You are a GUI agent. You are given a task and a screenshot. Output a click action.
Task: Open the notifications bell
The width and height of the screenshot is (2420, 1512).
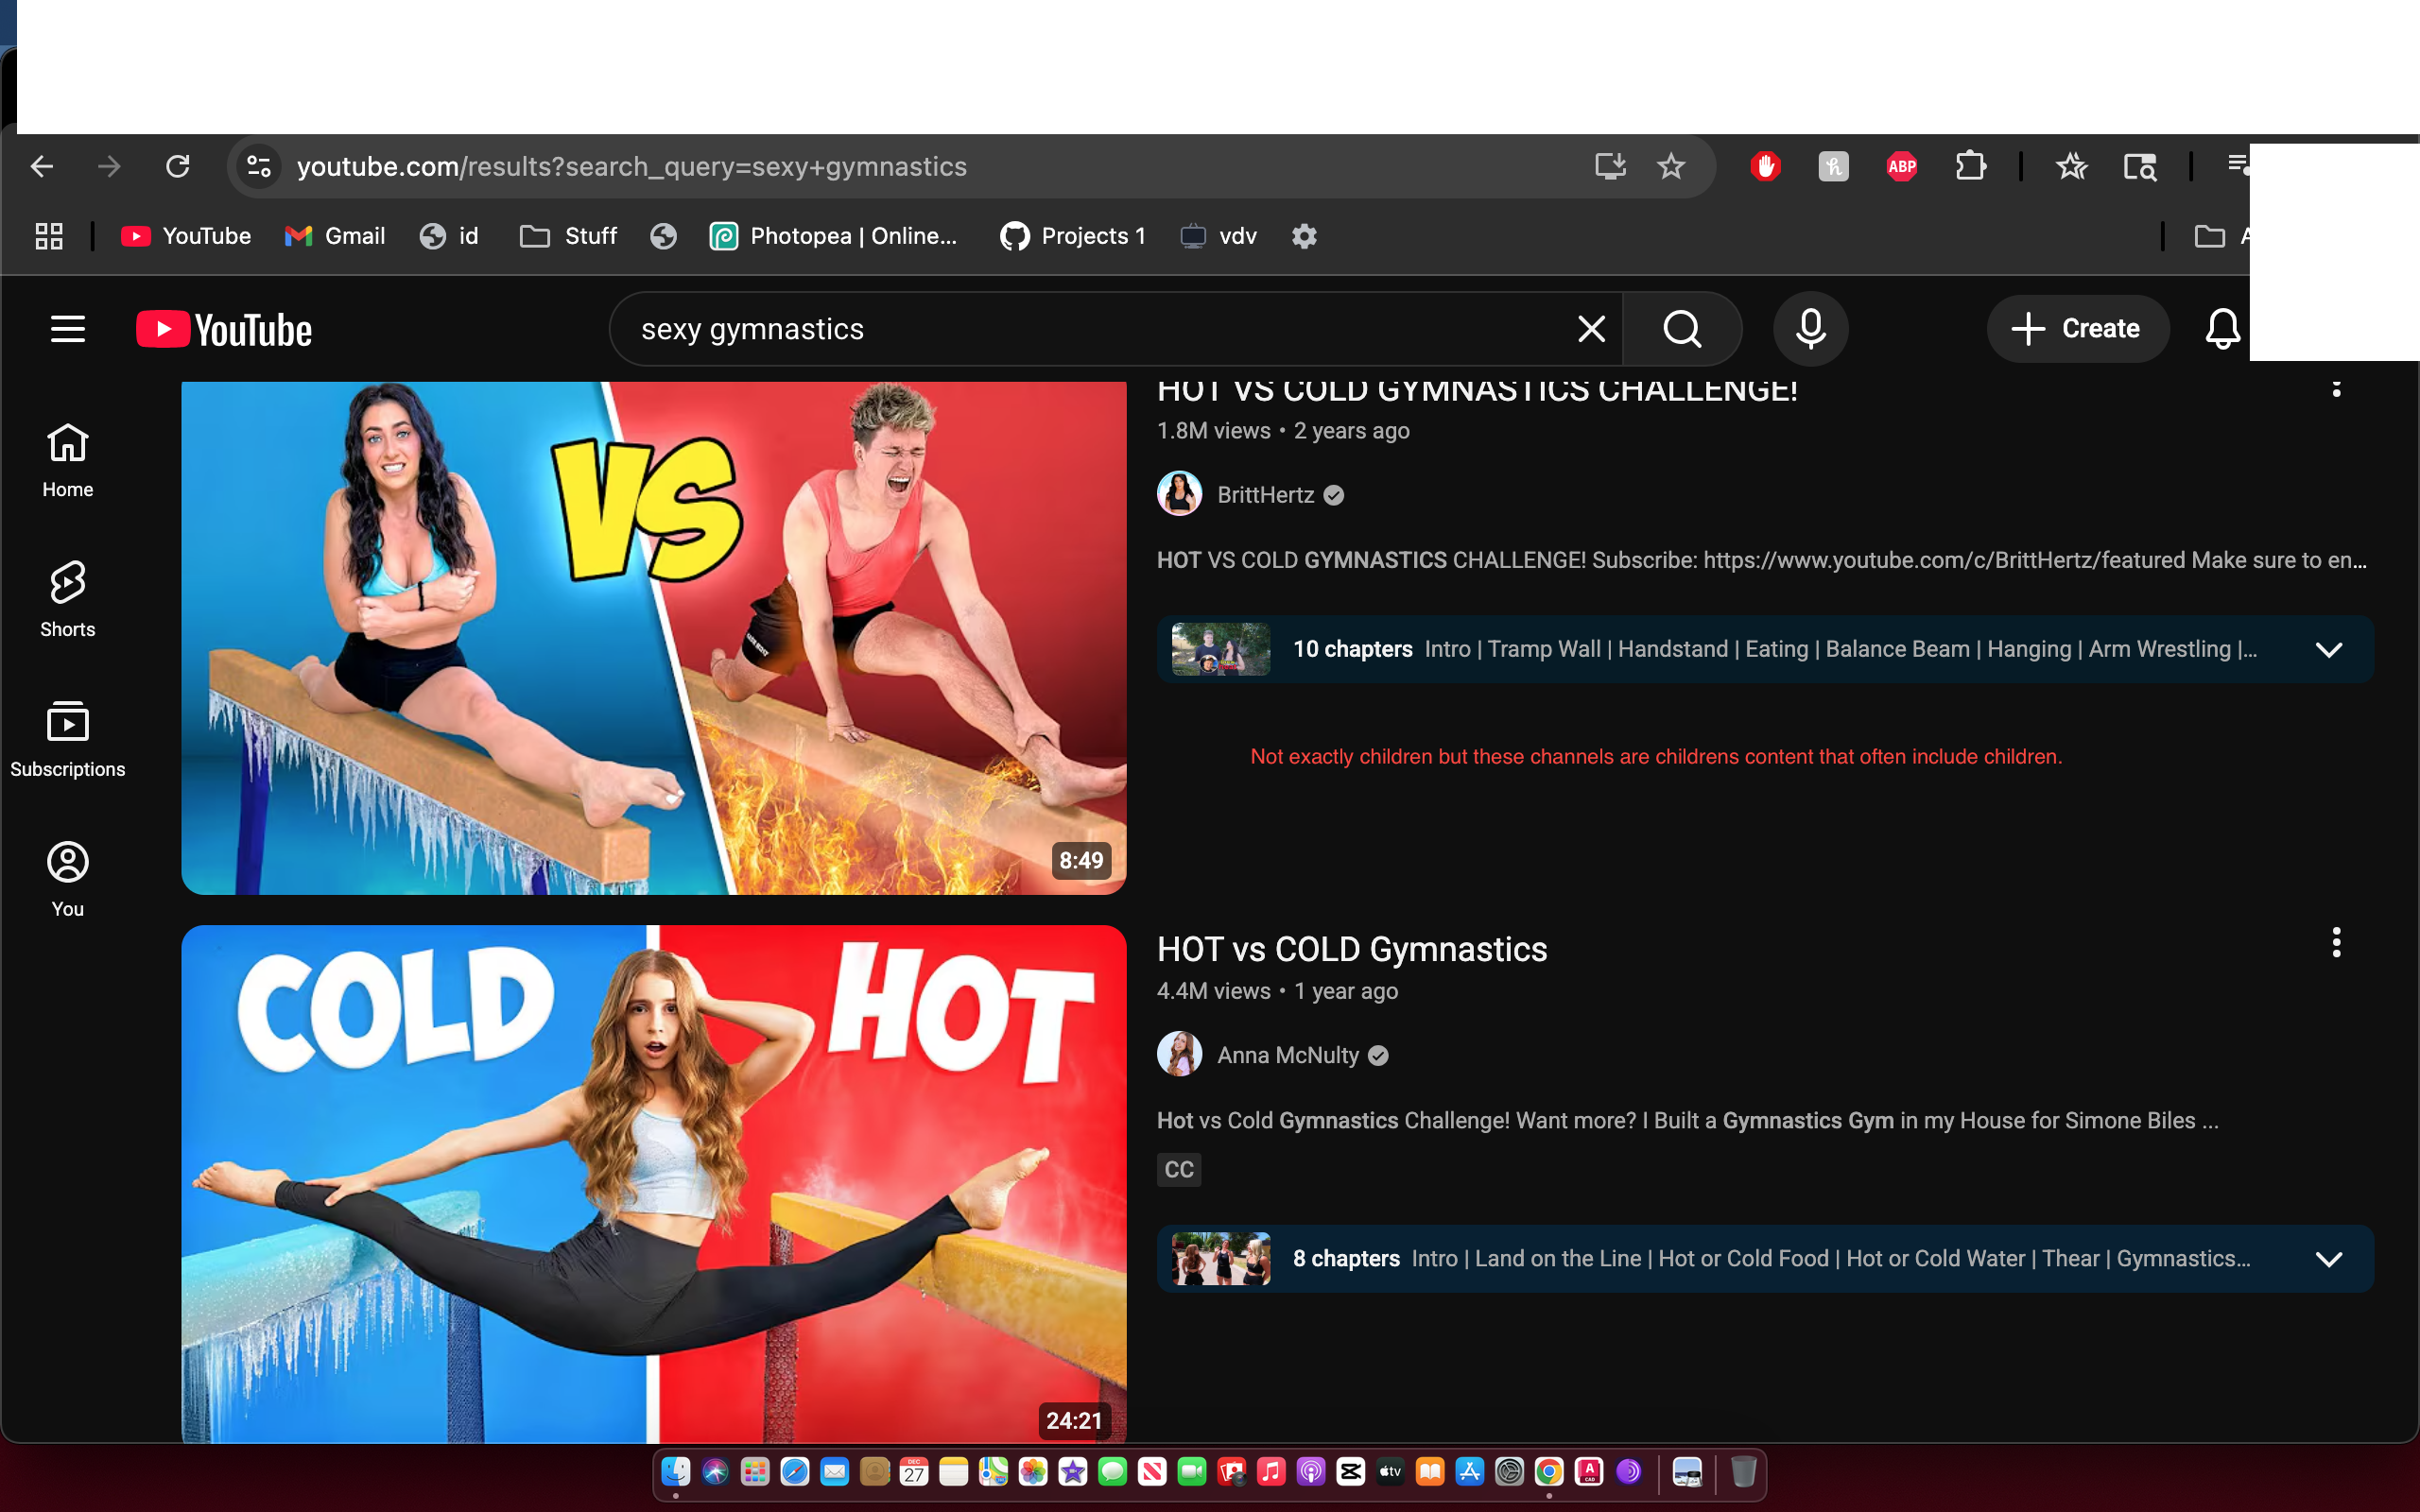2222,329
